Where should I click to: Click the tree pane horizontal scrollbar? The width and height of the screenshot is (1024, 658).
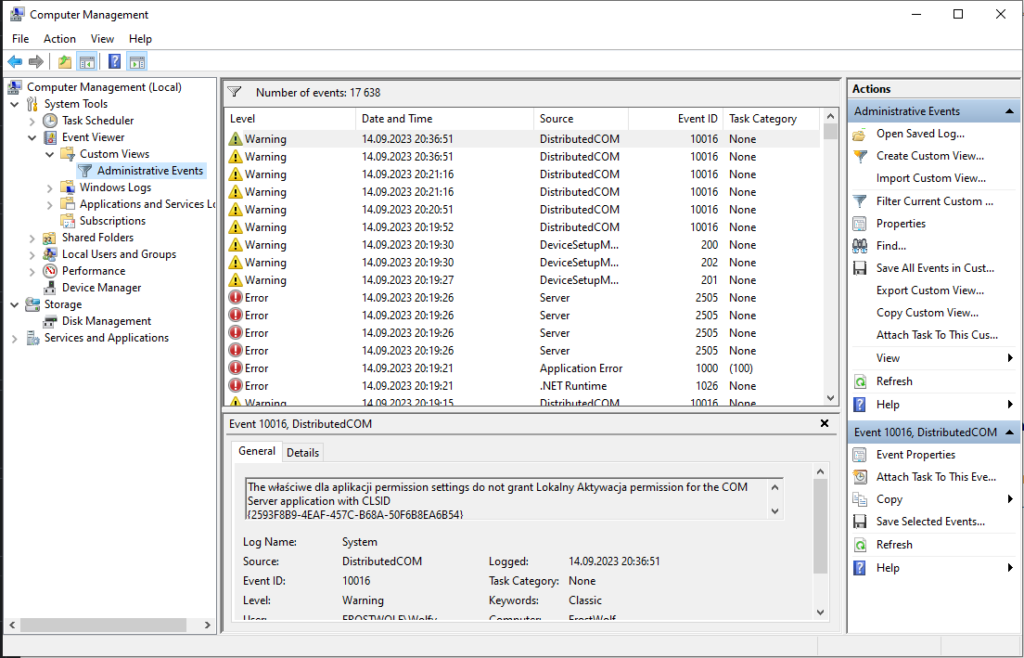(103, 625)
